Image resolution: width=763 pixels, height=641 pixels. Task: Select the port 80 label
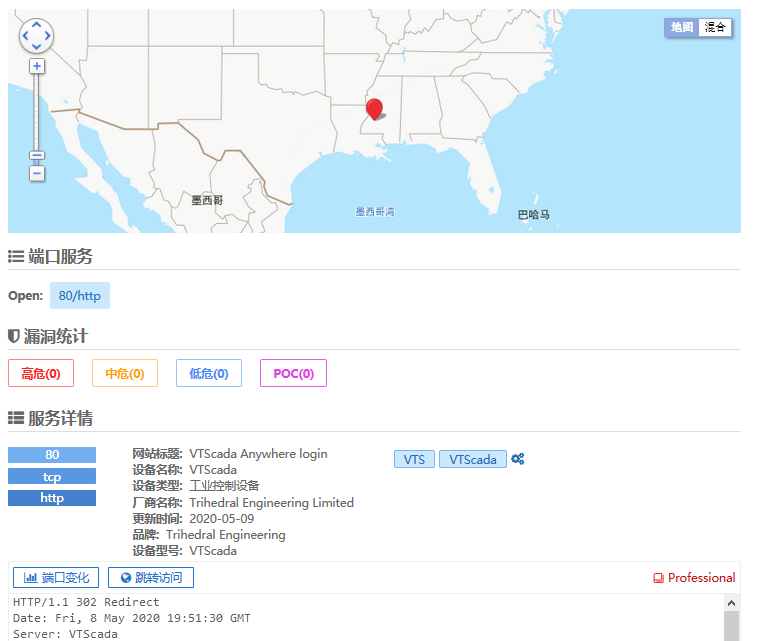[52, 455]
